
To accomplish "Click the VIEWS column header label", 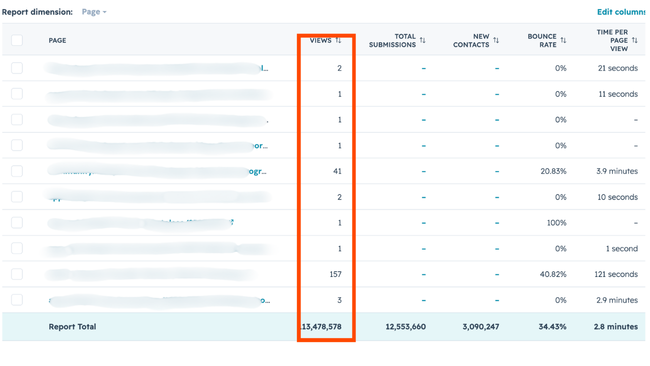I will point(320,40).
